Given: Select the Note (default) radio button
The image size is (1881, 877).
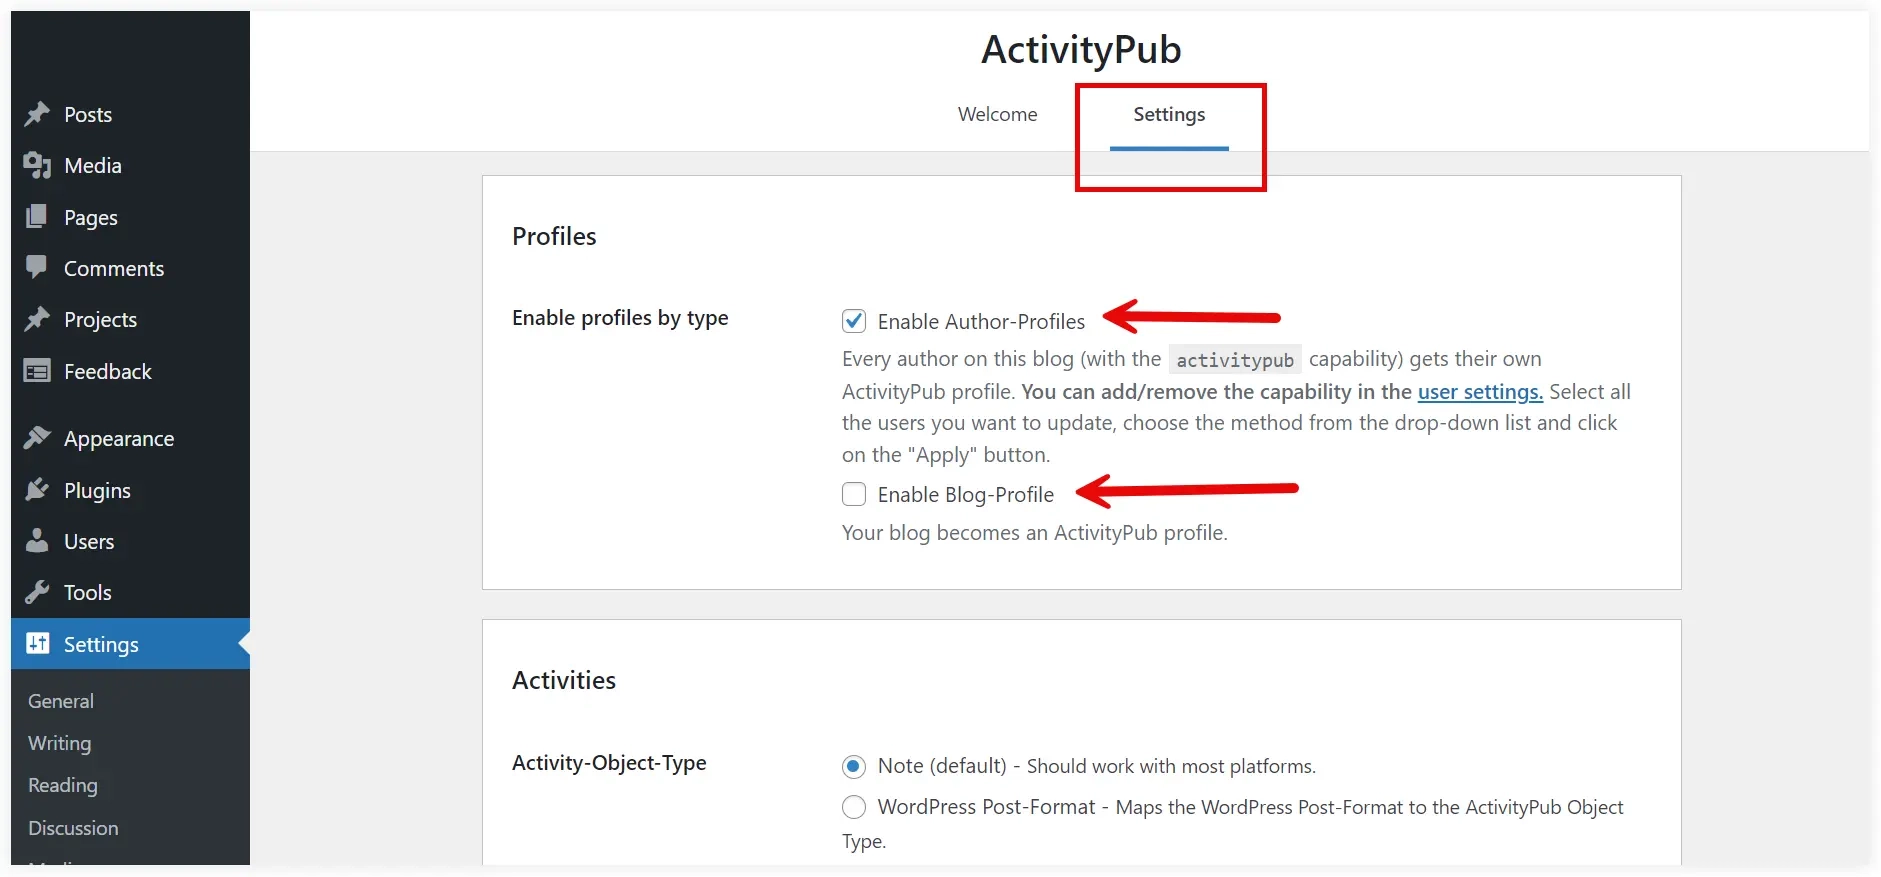Looking at the screenshot, I should pyautogui.click(x=854, y=766).
